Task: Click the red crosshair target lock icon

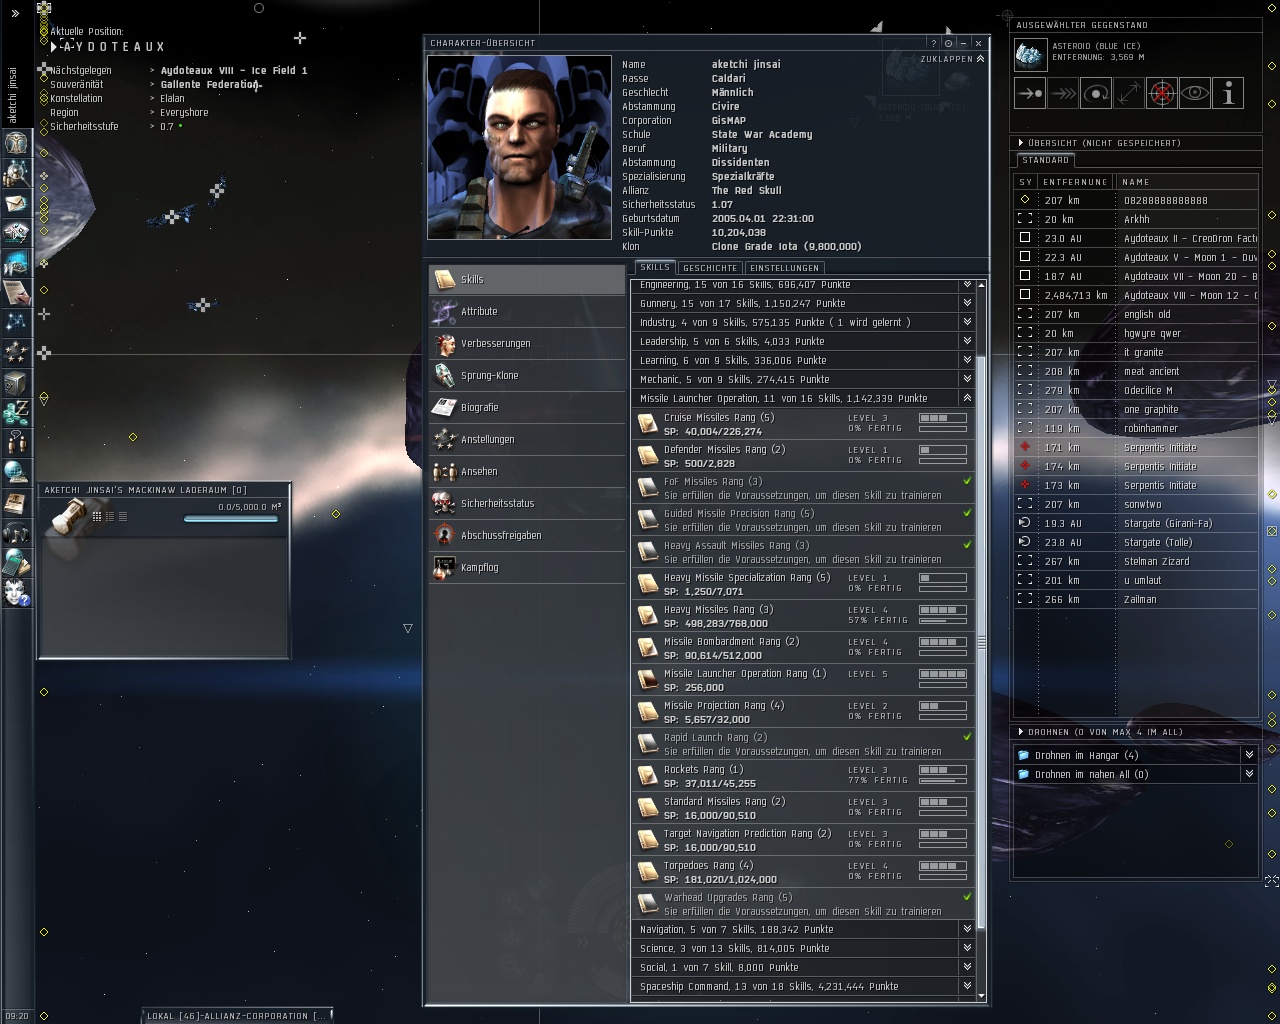Action: point(1162,93)
